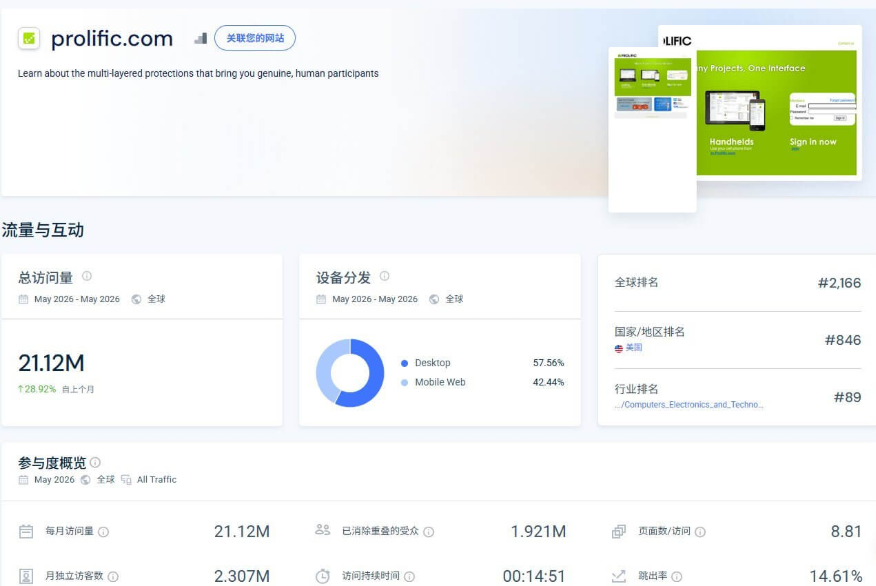Open the Computers_Electronics_and_Techno industry link

coord(689,404)
